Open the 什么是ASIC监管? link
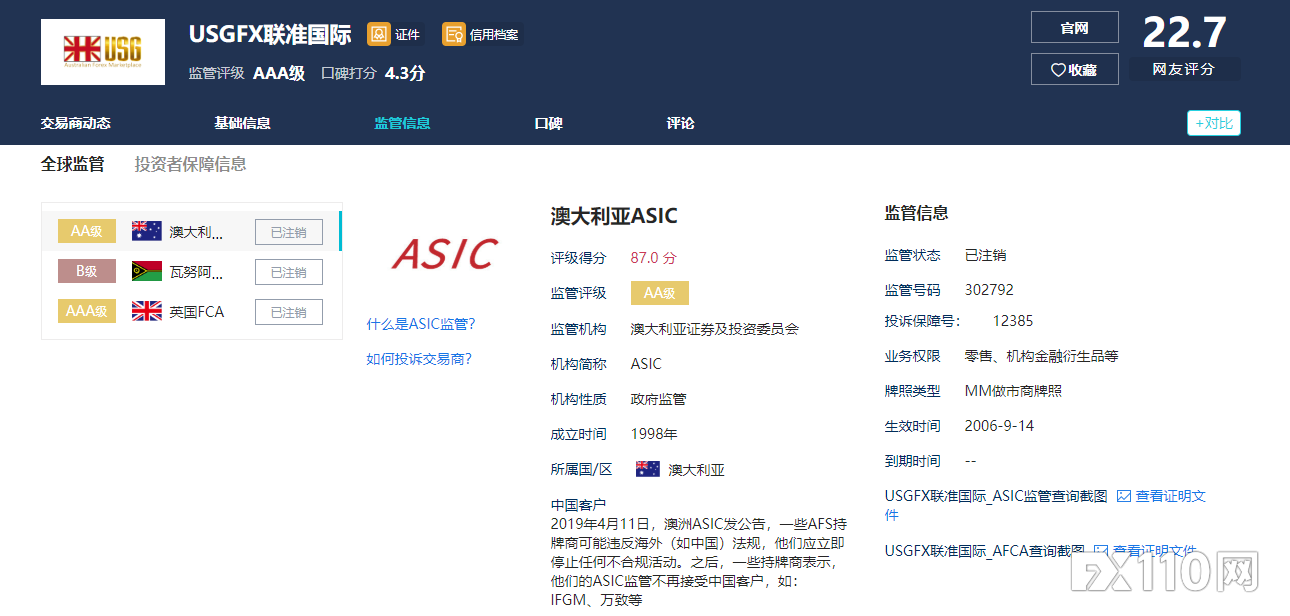The height and width of the screenshot is (616, 1290). tap(421, 324)
